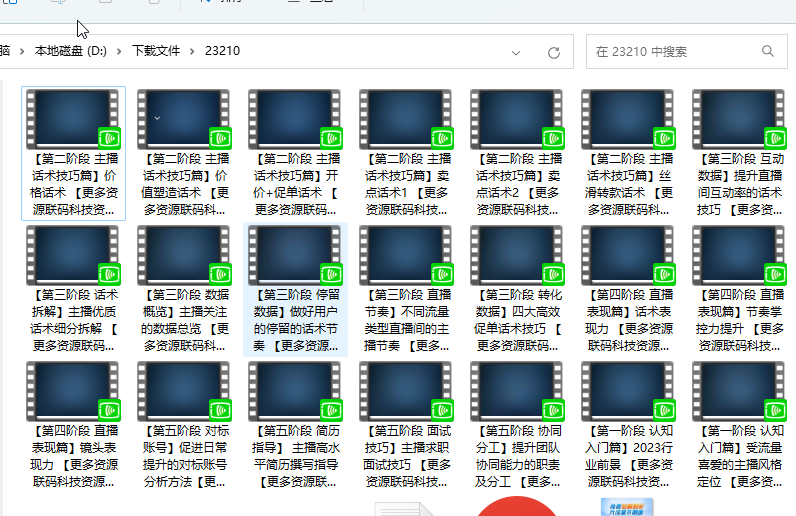Select the 四大高效促单话术技巧 video file
796x516 pixels.
[x=517, y=289]
